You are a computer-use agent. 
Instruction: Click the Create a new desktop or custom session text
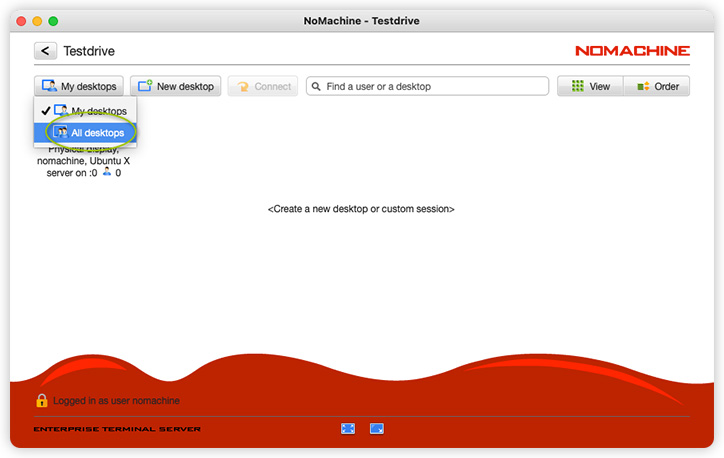[361, 209]
